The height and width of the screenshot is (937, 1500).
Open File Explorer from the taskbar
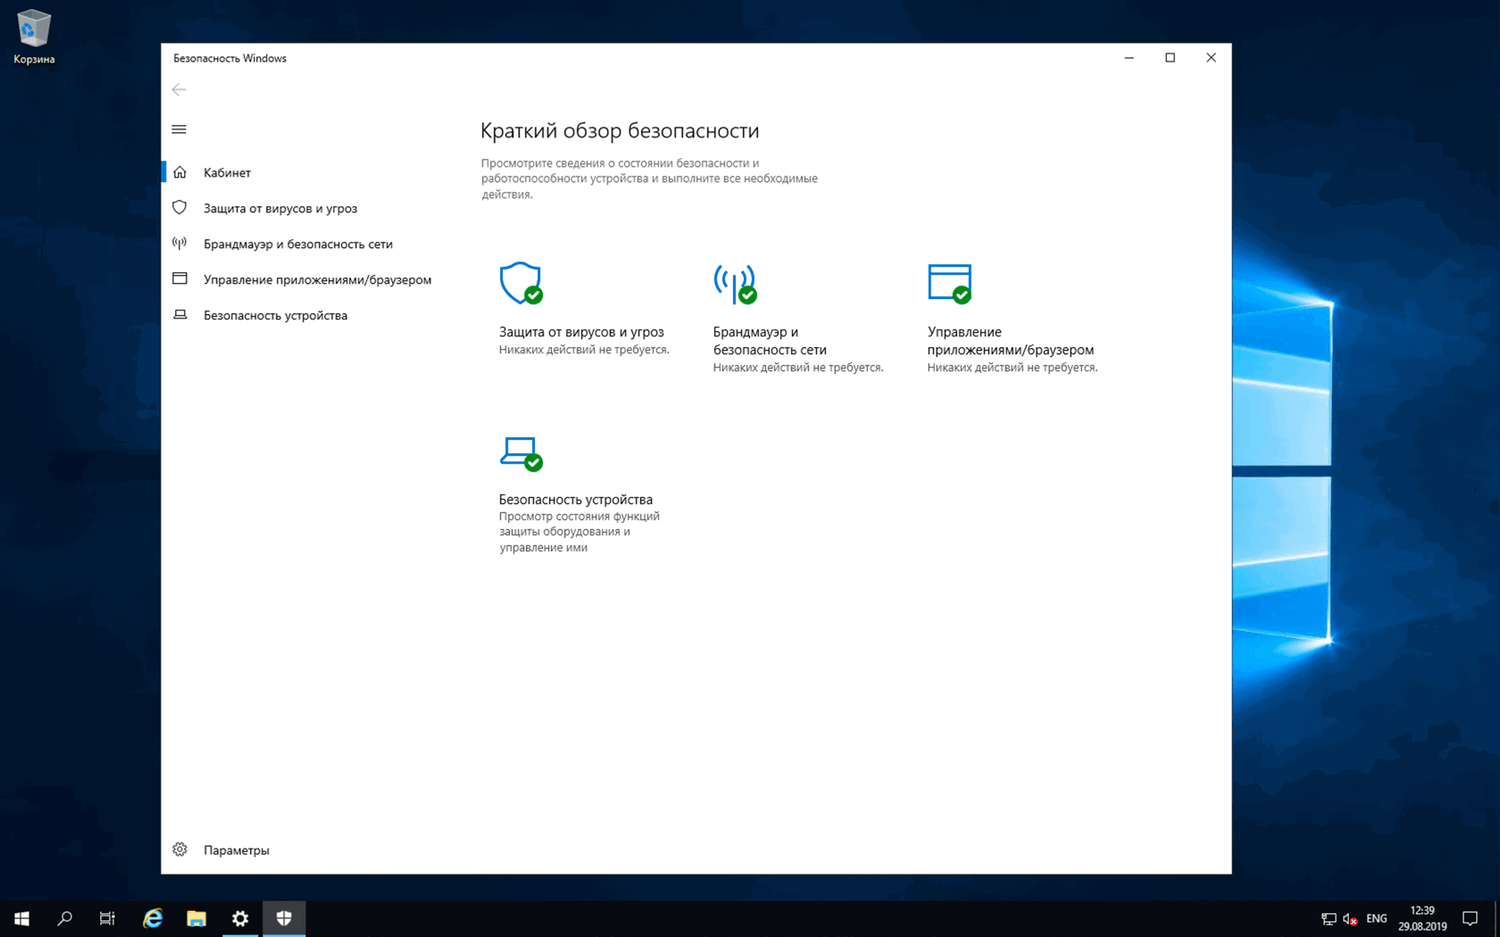[196, 918]
